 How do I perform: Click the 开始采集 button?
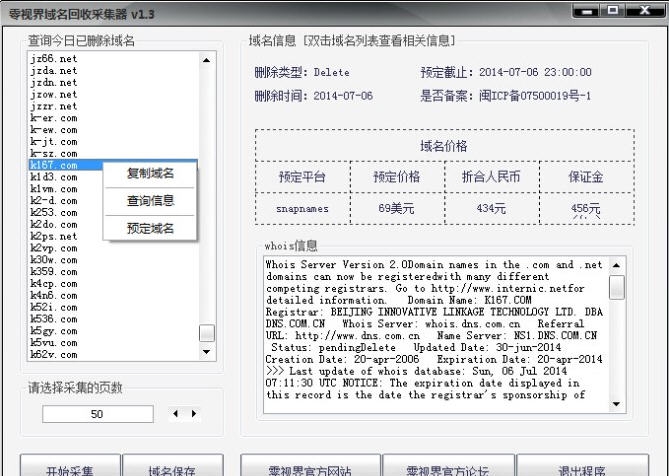[70, 467]
